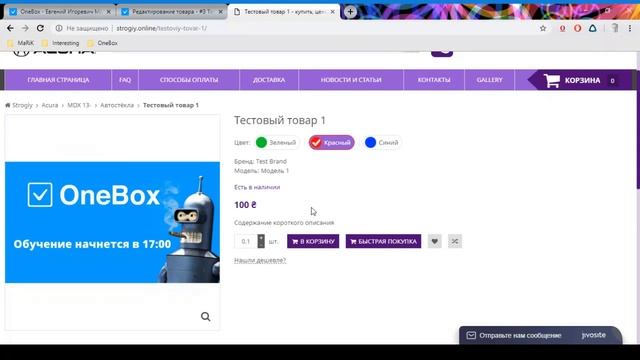Go to Strogiy home breadcrumb
Image resolution: width=640 pixels, height=360 pixels.
(19, 105)
